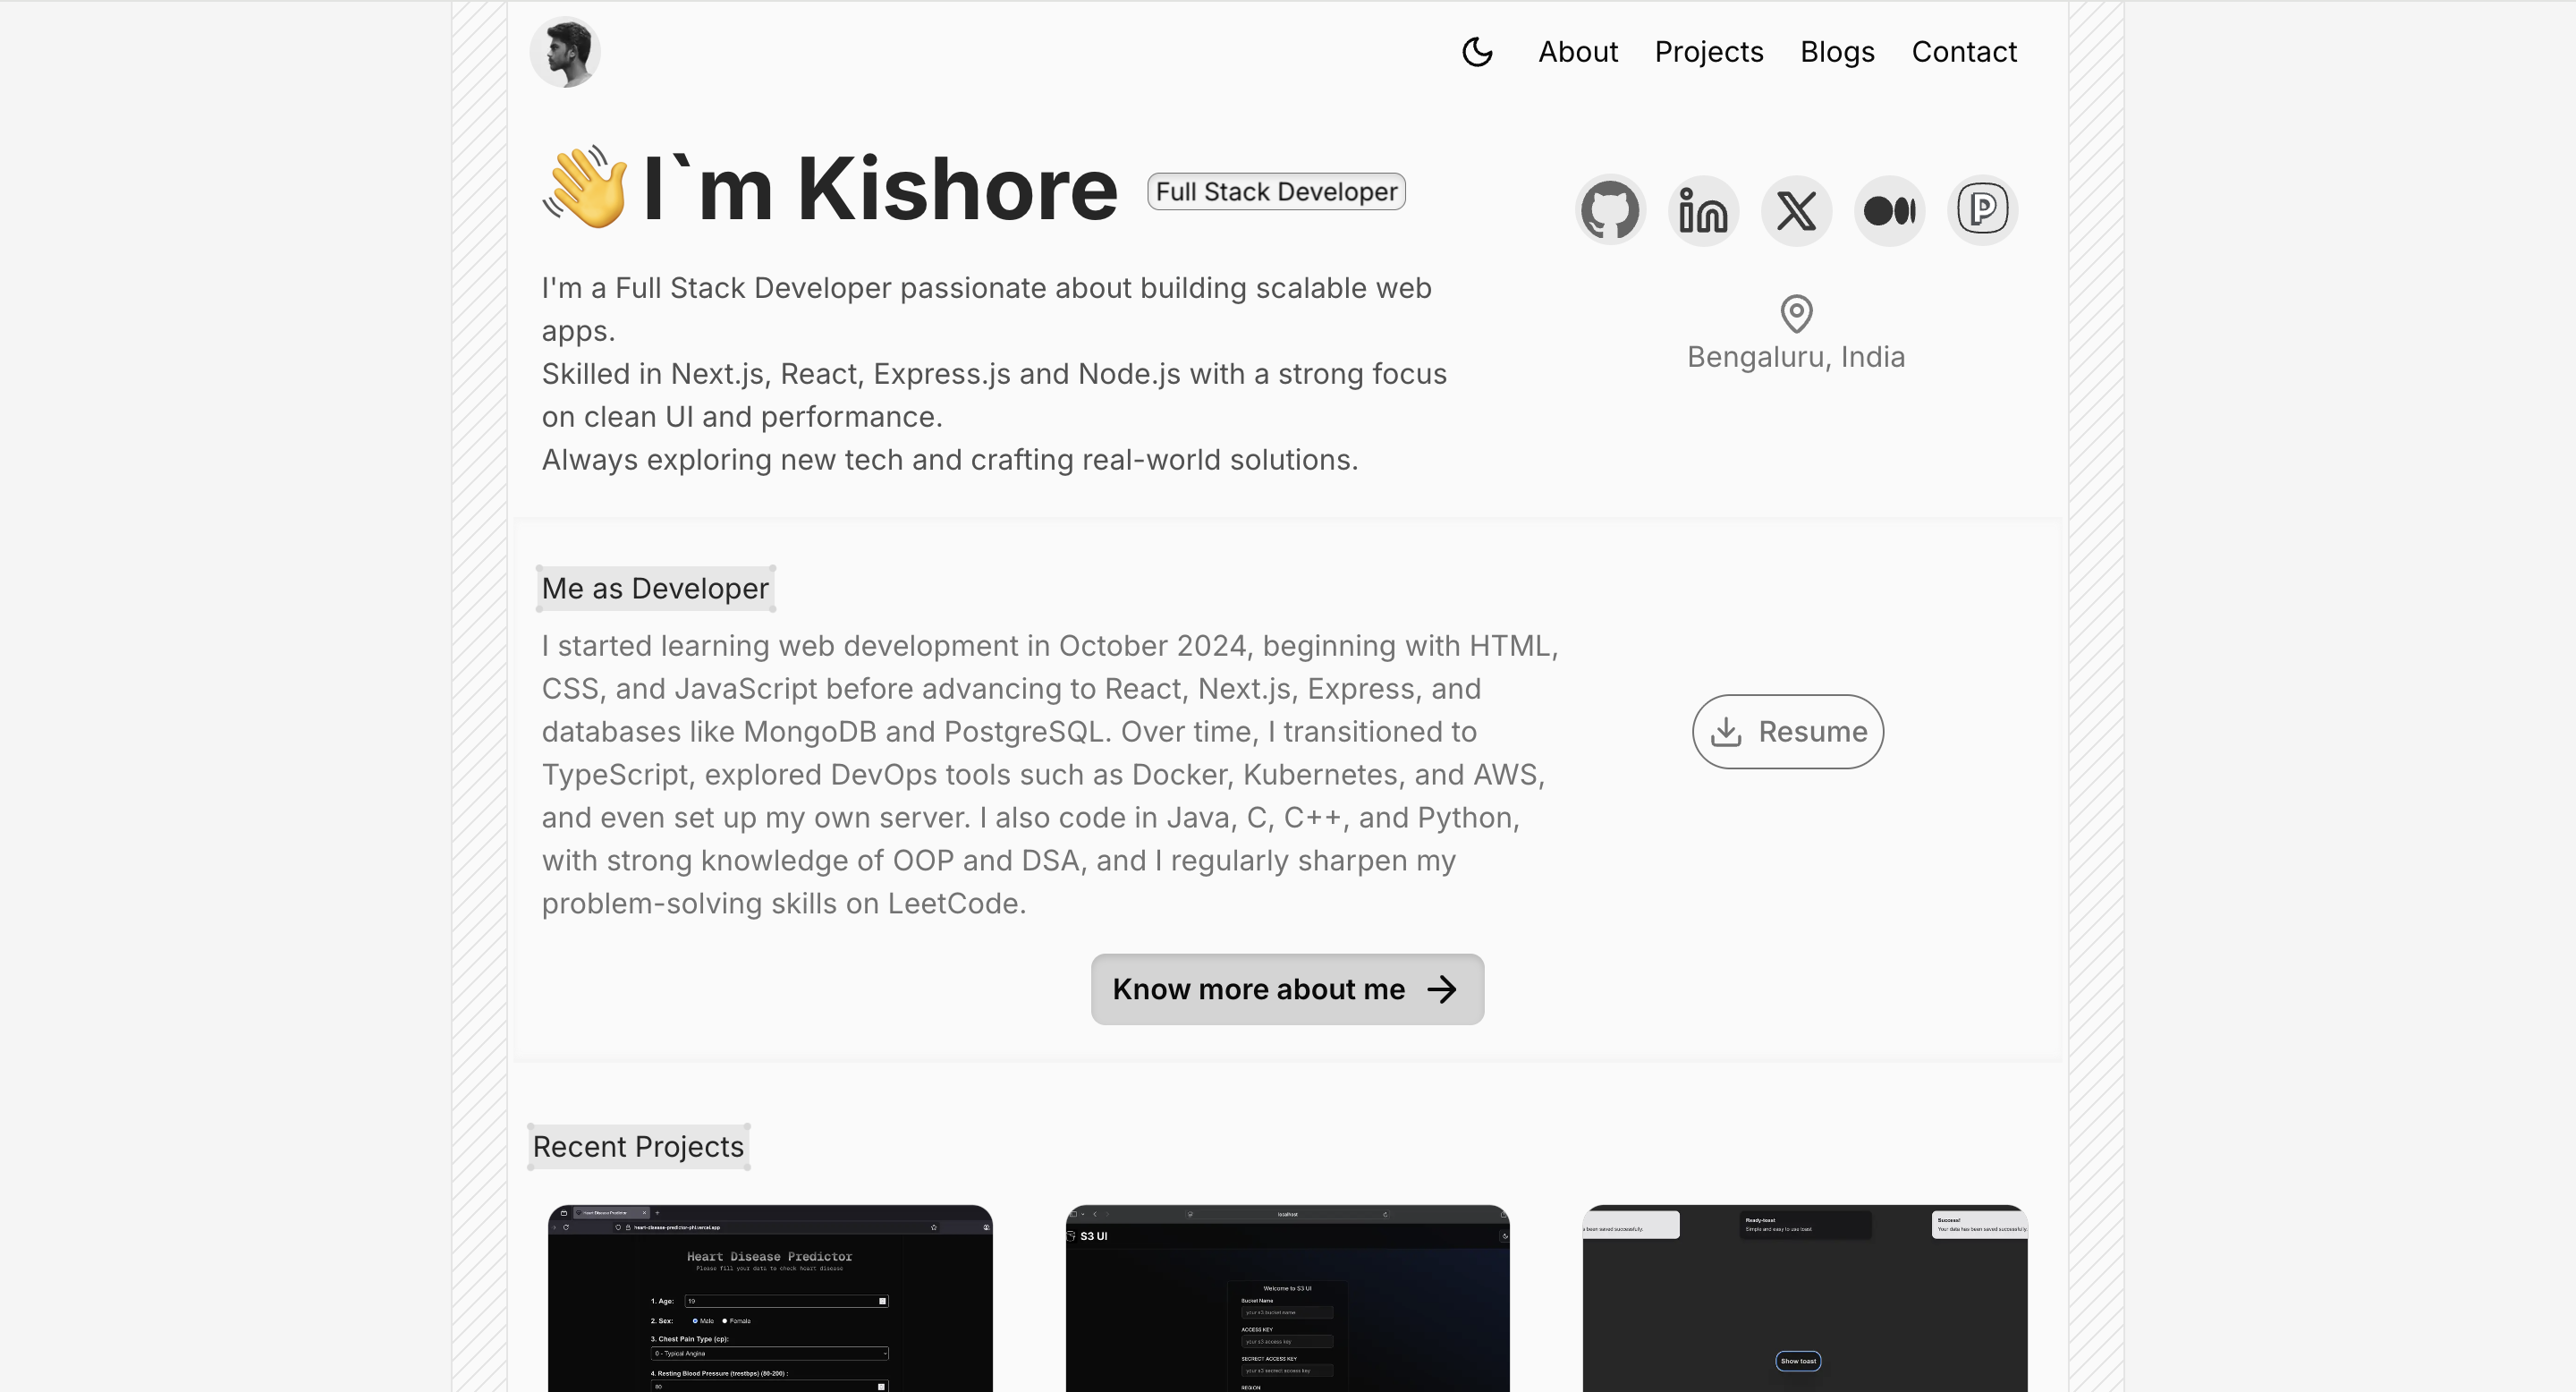Open the toast notification project thumbnail

pyautogui.click(x=1804, y=1298)
